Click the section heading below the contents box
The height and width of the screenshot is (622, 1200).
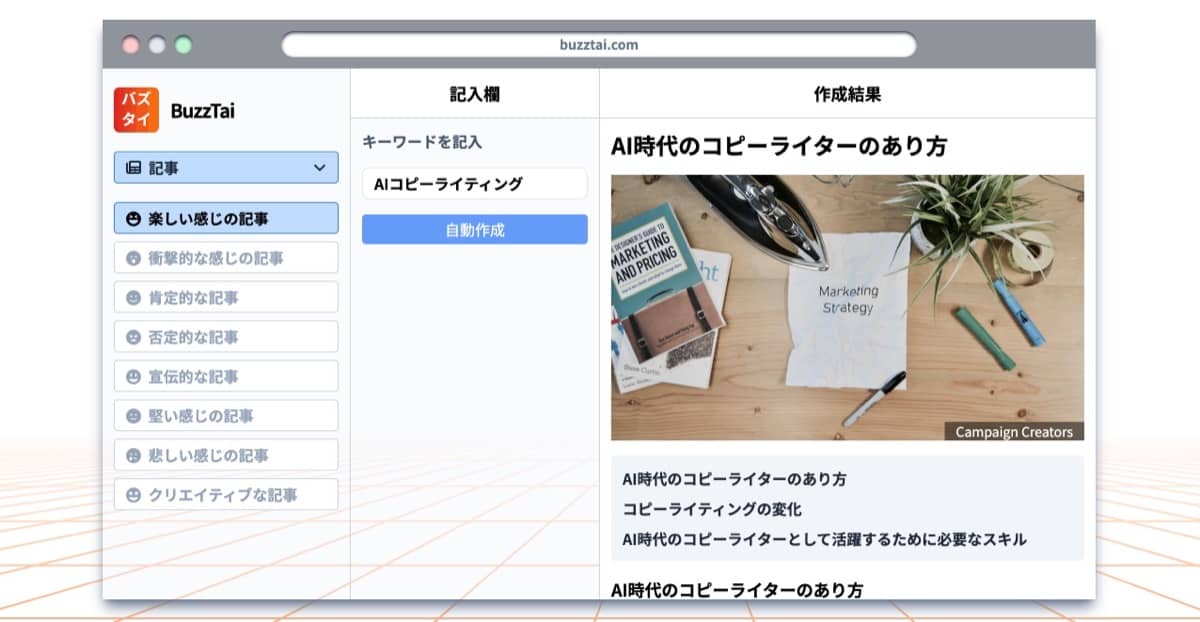pyautogui.click(x=737, y=590)
